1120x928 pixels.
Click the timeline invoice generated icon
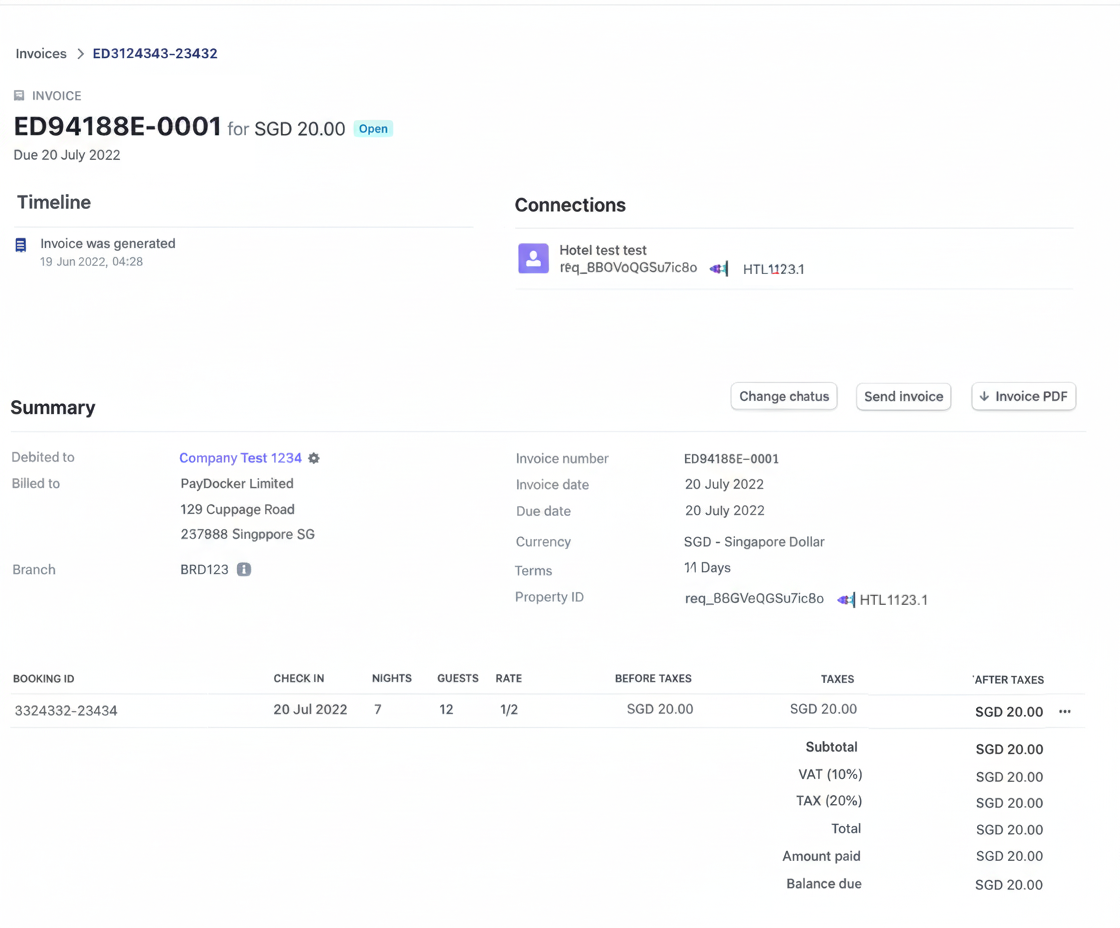(x=21, y=245)
